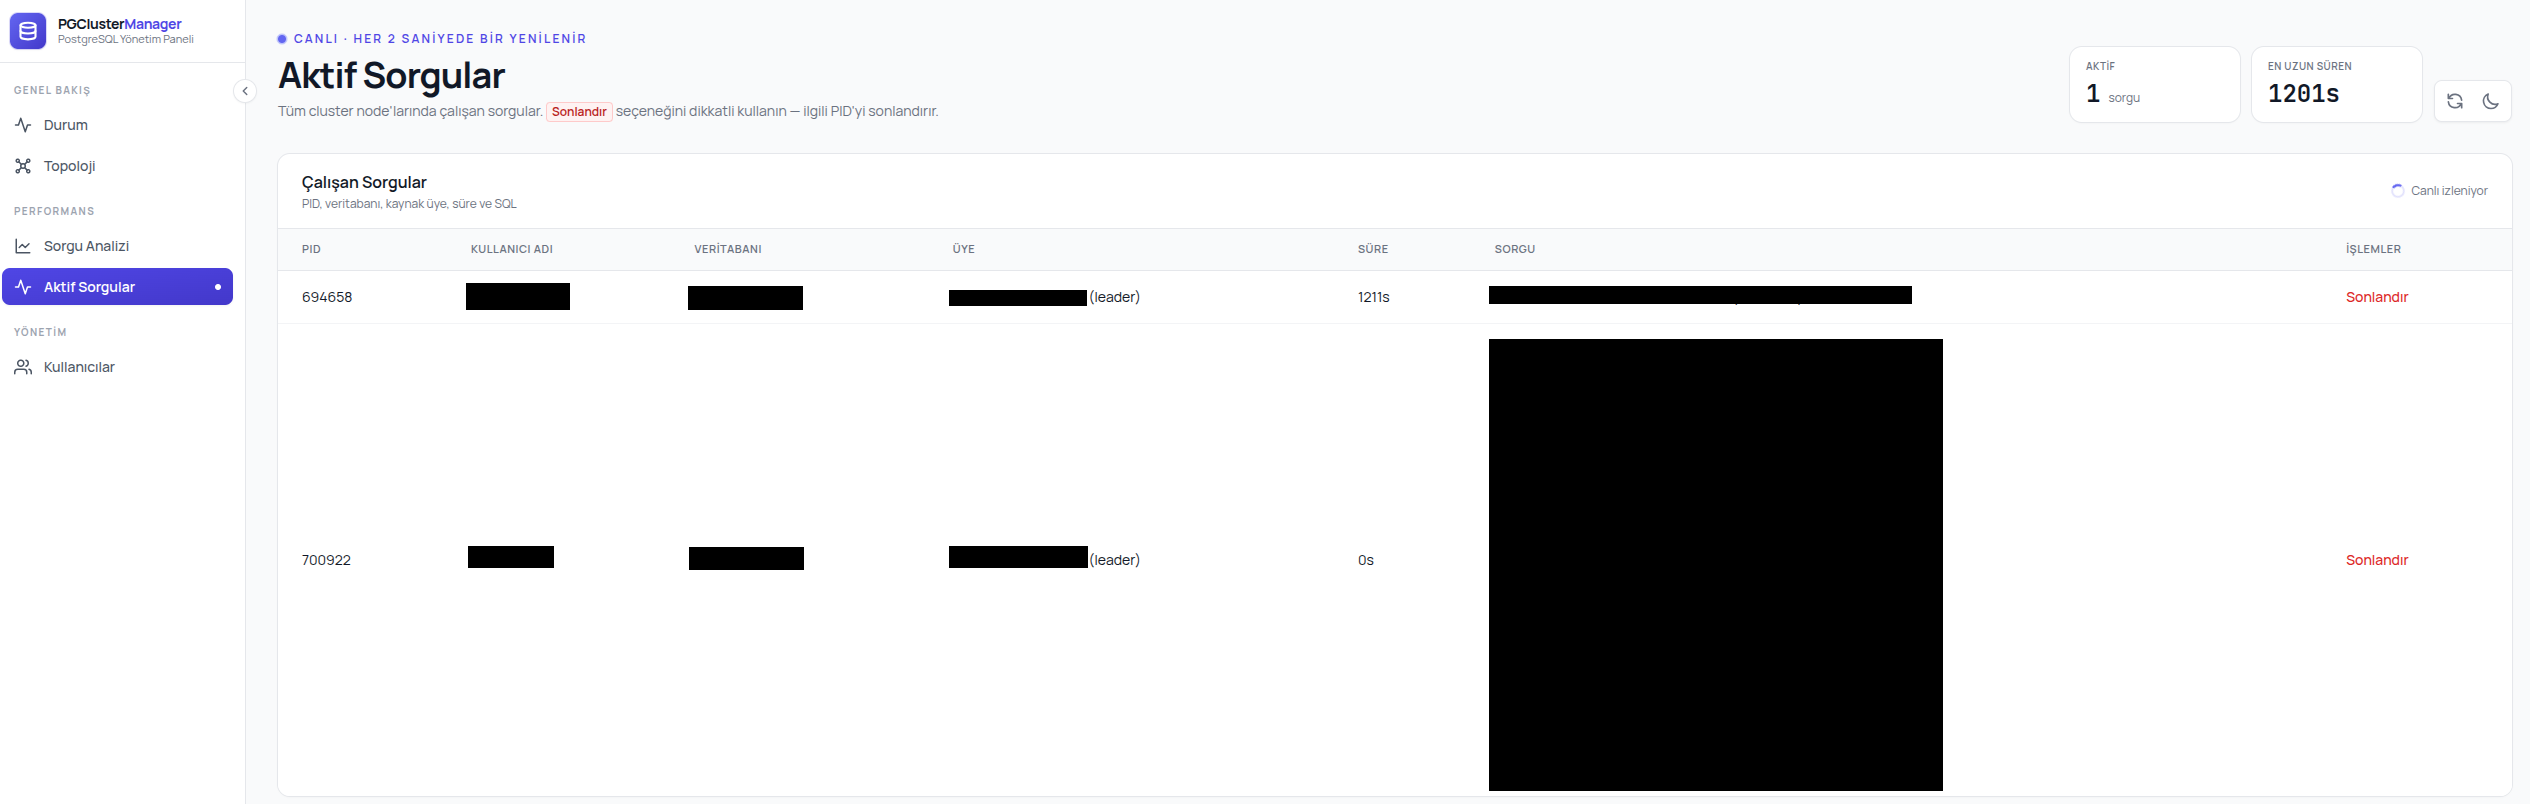The height and width of the screenshot is (804, 2530).
Task: Click the AKTİF 1 sorgu stat card
Action: pyautogui.click(x=2155, y=85)
